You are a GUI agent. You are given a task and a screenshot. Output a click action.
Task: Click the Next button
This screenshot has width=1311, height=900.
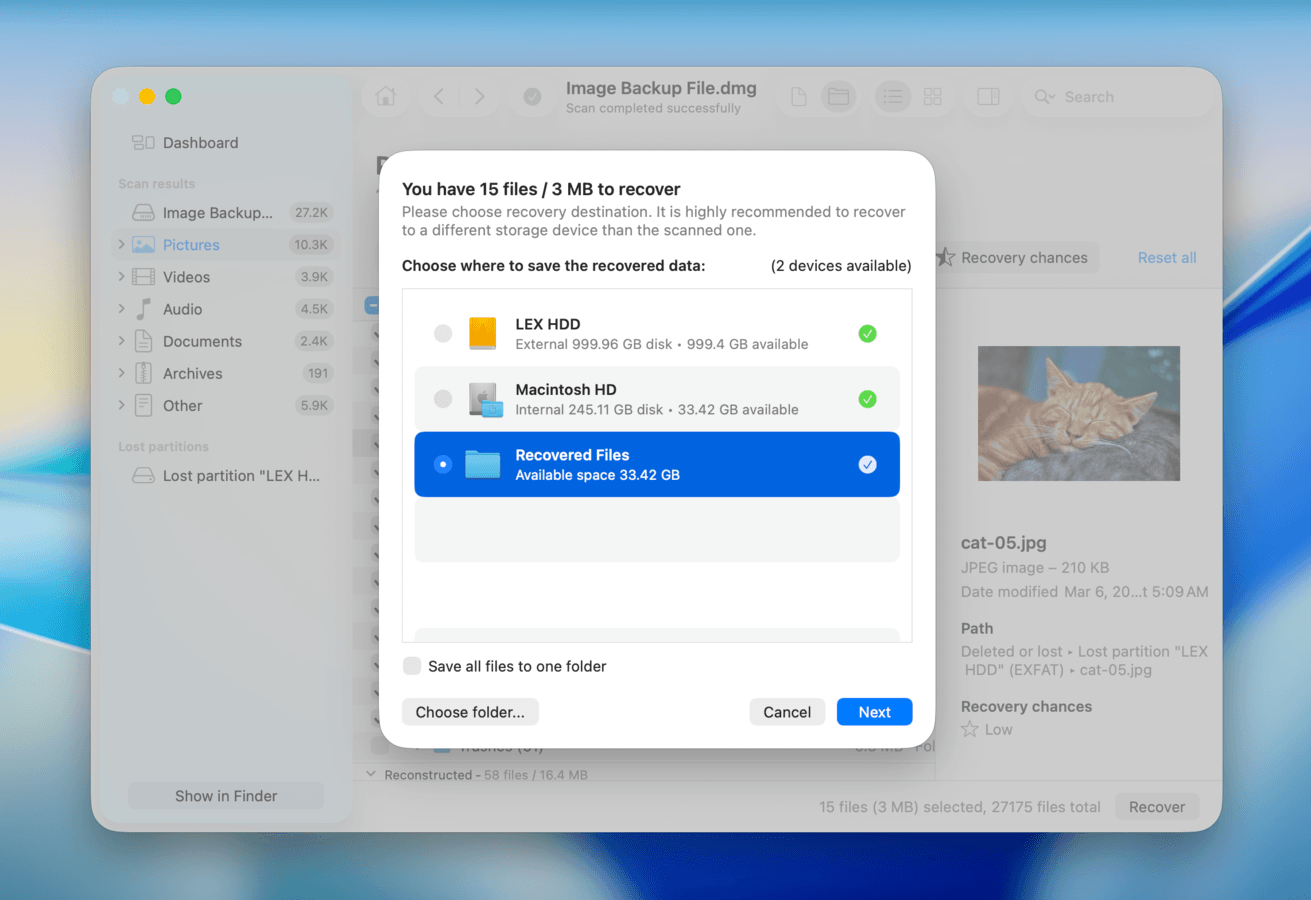(x=874, y=711)
